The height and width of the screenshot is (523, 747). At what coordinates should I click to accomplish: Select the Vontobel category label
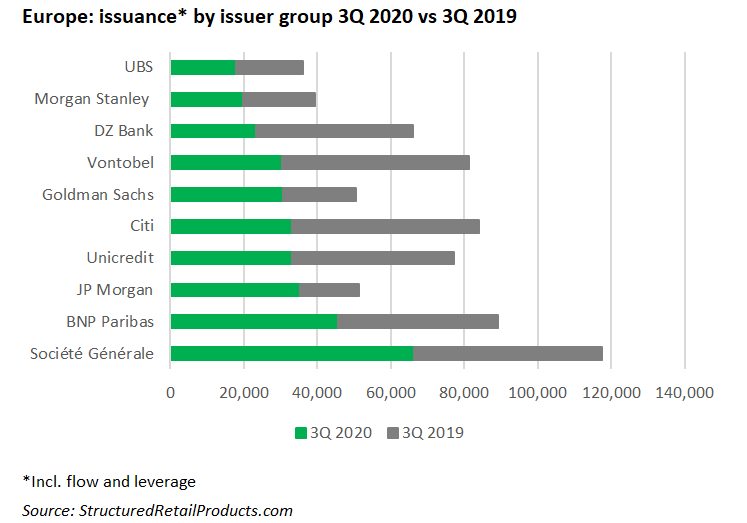120,163
